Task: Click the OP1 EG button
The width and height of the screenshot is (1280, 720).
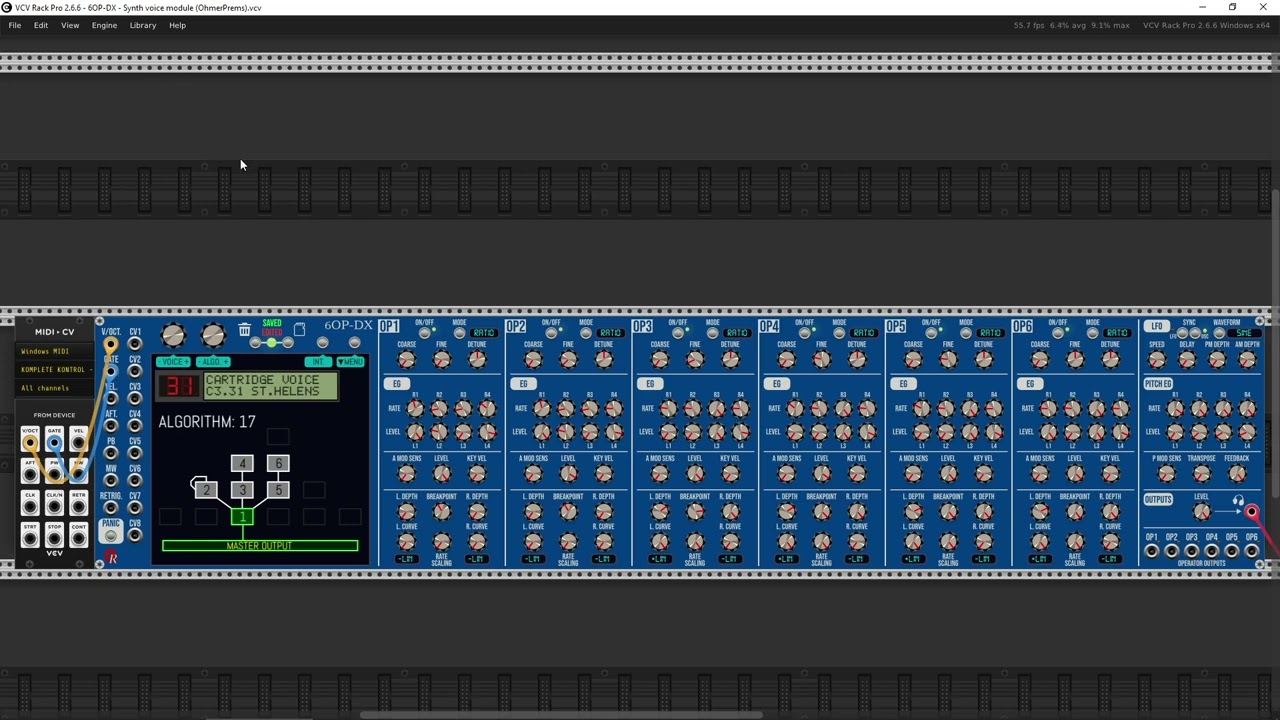Action: [397, 384]
